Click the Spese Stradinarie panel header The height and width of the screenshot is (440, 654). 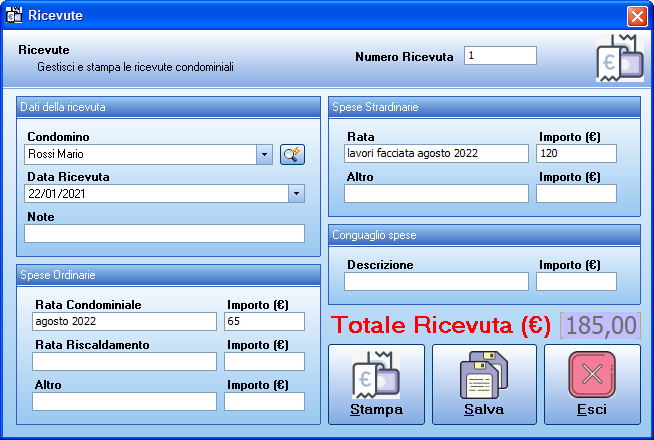pyautogui.click(x=484, y=107)
